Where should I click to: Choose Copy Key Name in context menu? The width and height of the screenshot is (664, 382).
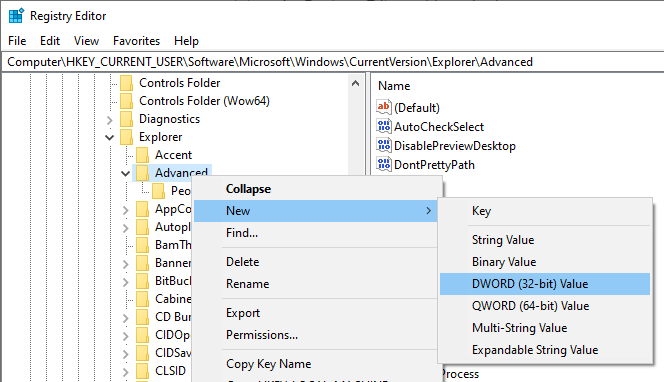[316, 364]
